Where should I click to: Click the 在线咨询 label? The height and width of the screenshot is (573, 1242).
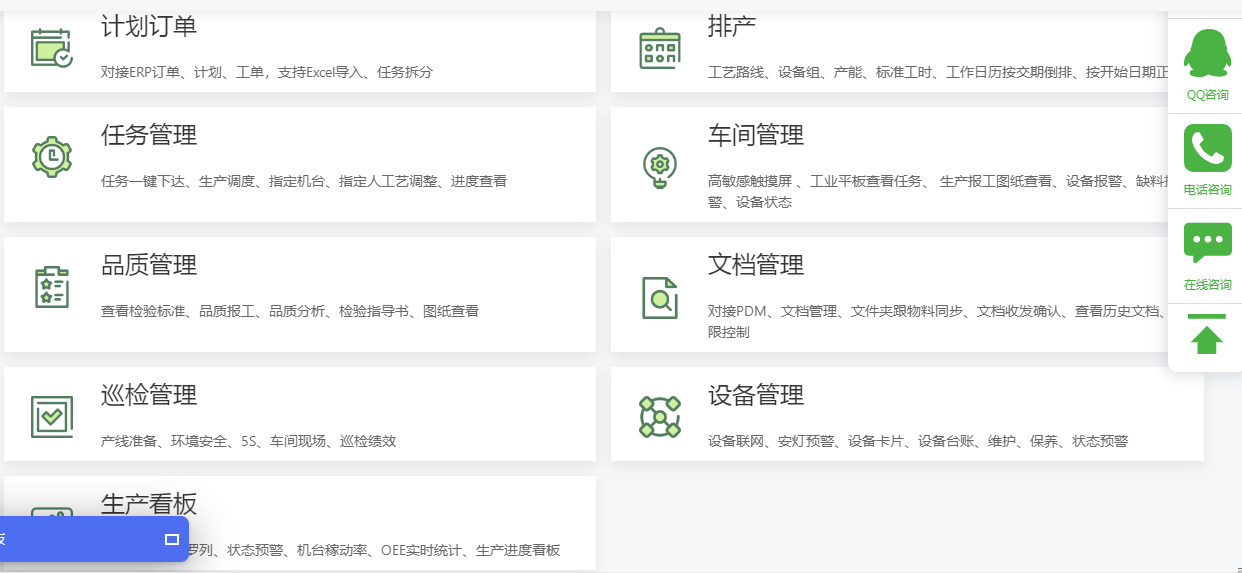(1207, 285)
